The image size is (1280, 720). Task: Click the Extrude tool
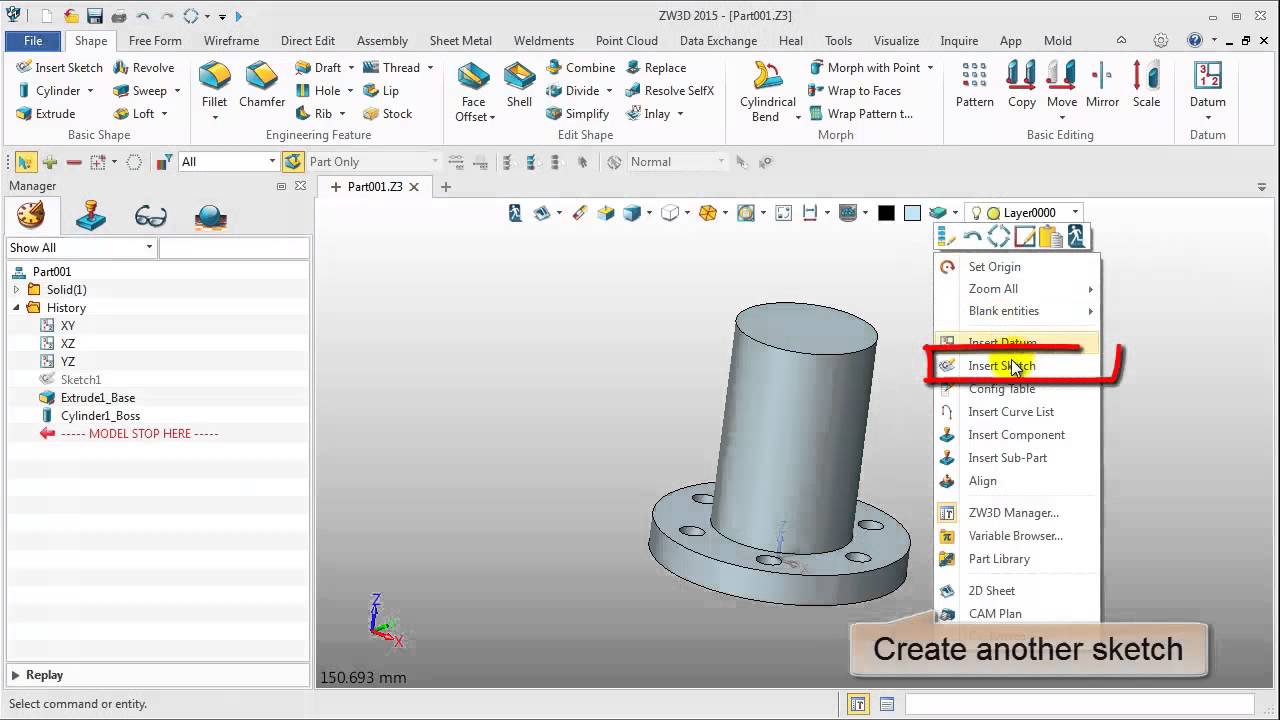(46, 113)
